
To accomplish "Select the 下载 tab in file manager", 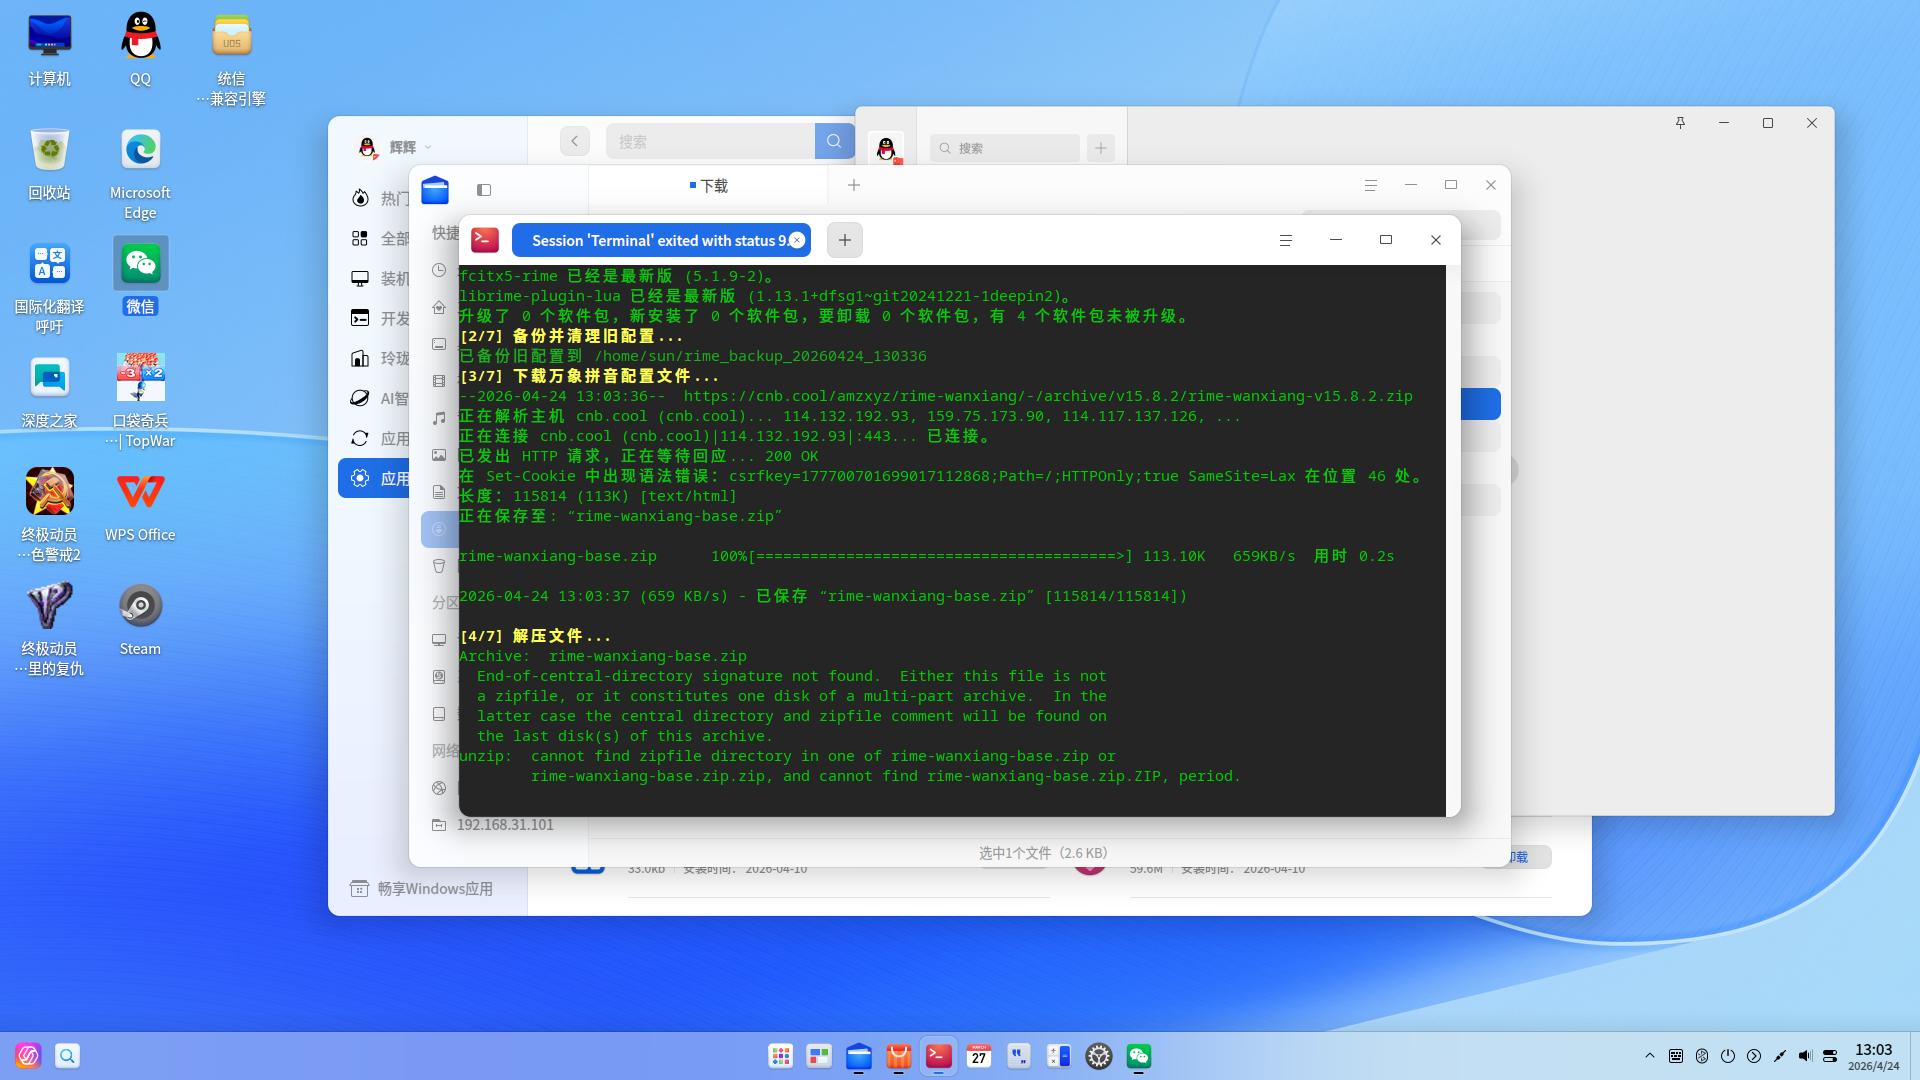I will 709,186.
